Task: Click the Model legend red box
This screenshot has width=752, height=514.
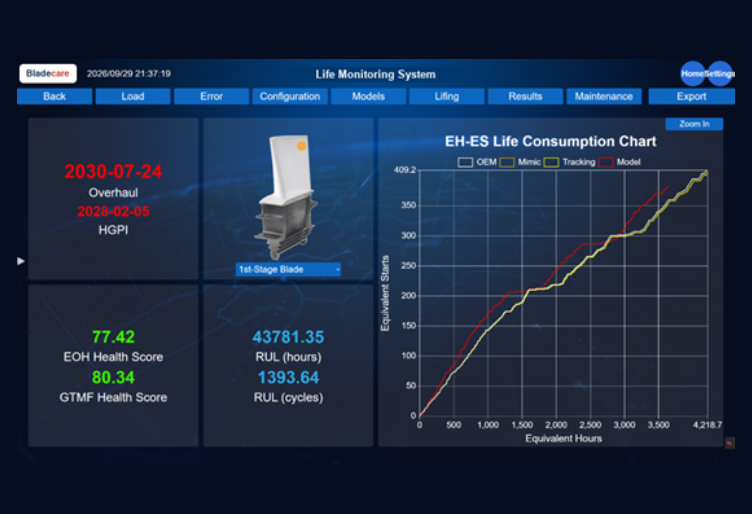Action: click(606, 162)
